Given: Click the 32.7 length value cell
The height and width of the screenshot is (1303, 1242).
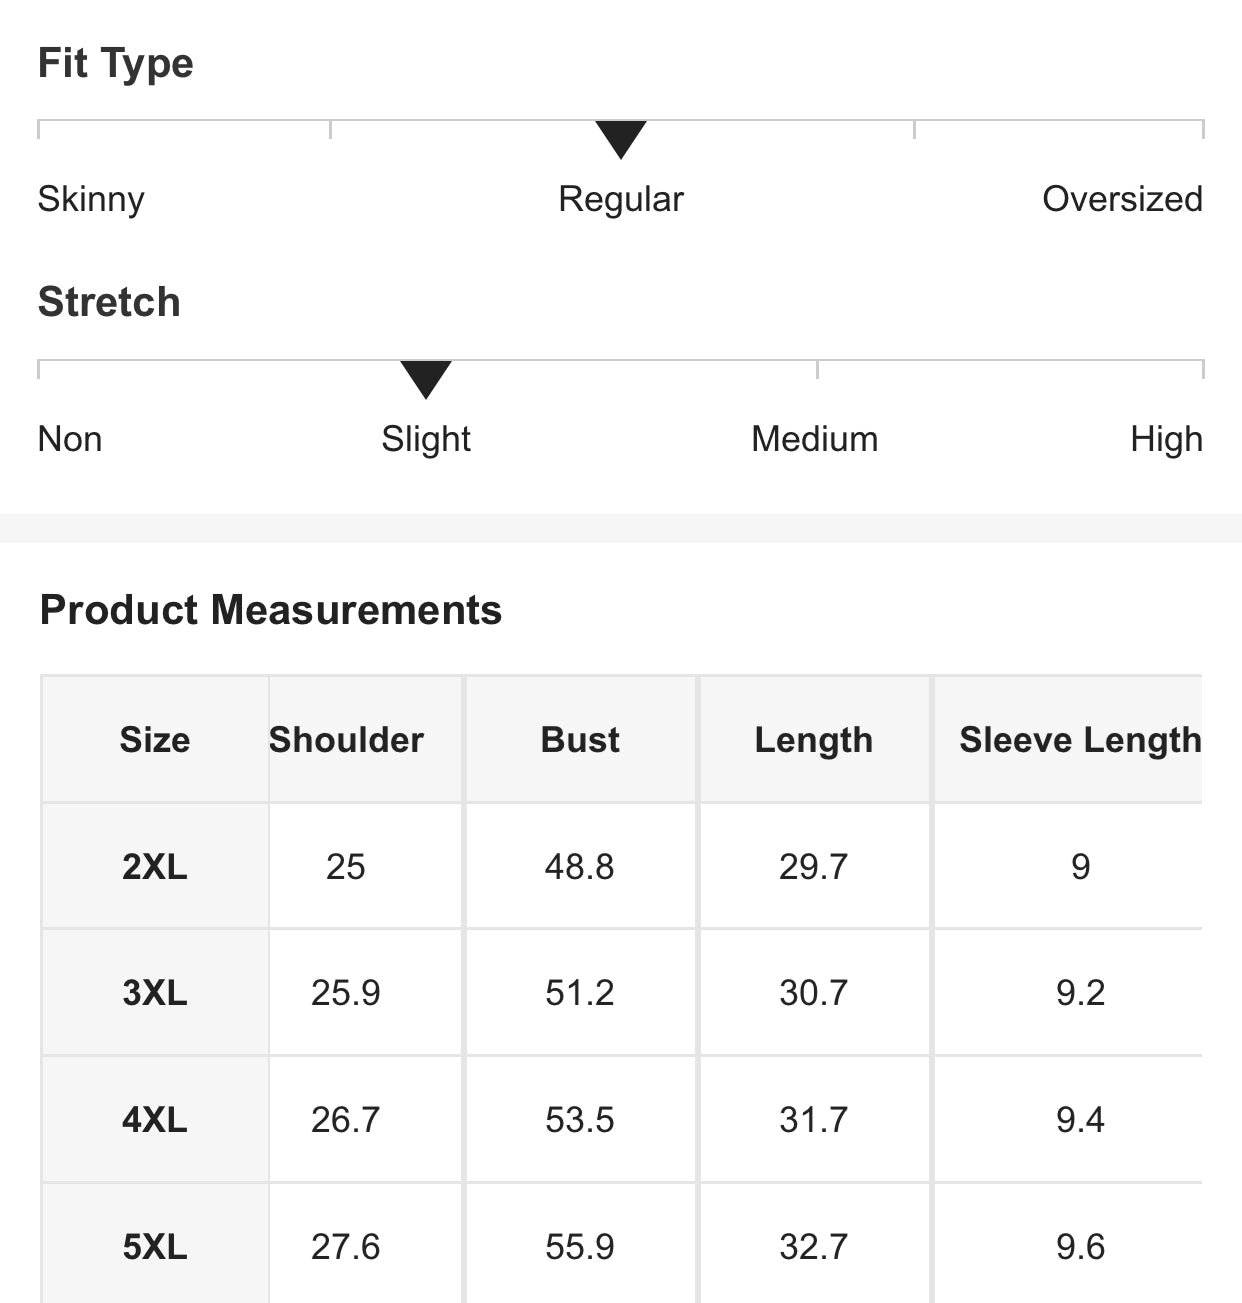Looking at the screenshot, I should click(x=813, y=1247).
